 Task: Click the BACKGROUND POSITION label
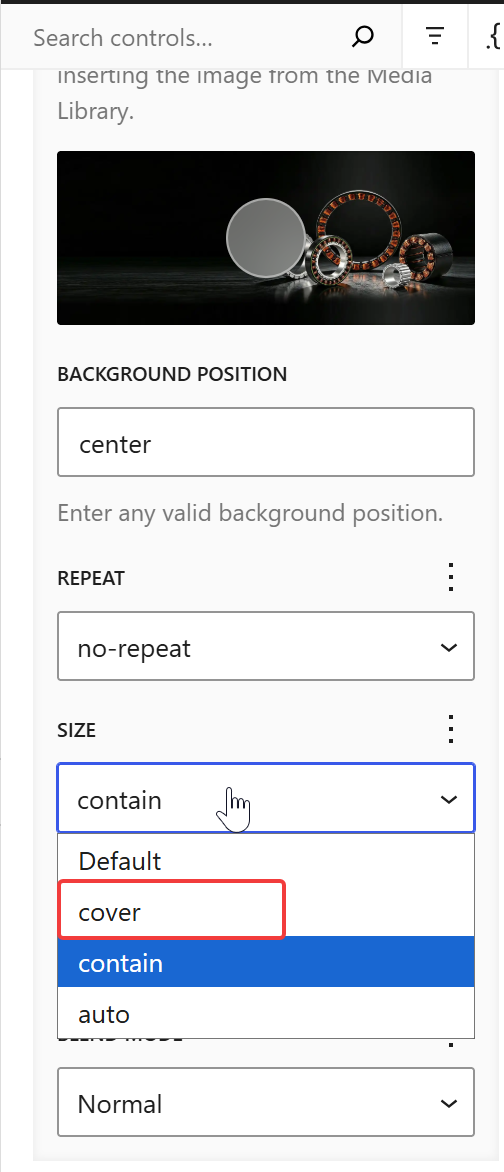coord(172,374)
